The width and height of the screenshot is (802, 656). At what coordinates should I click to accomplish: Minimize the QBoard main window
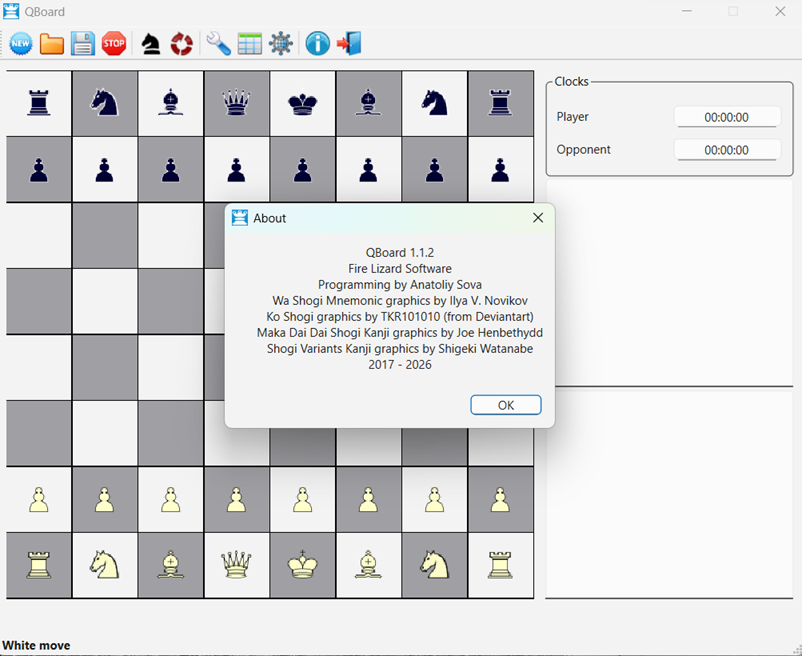[686, 11]
